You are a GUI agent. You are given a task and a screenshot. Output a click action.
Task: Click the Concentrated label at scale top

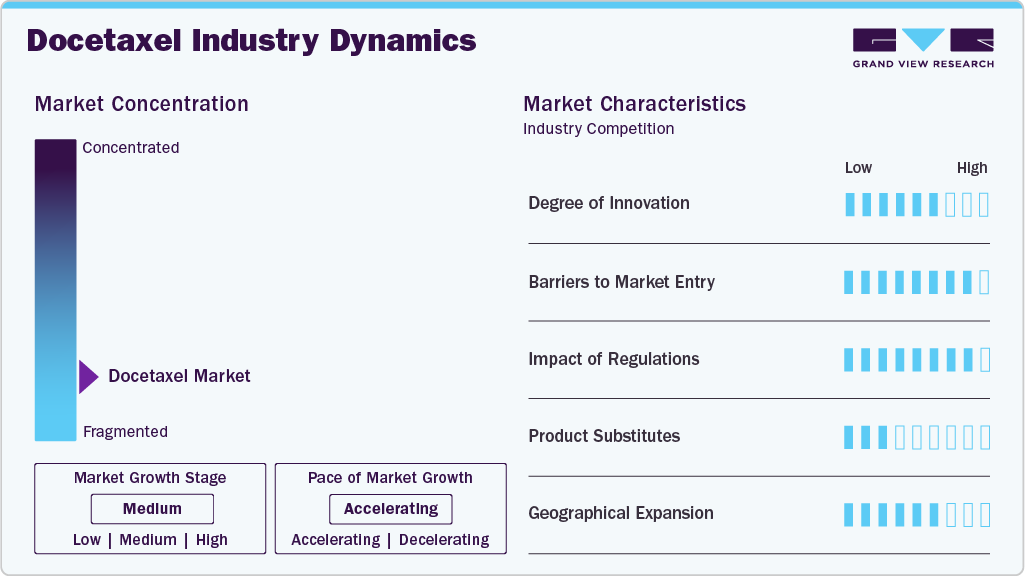pos(131,148)
